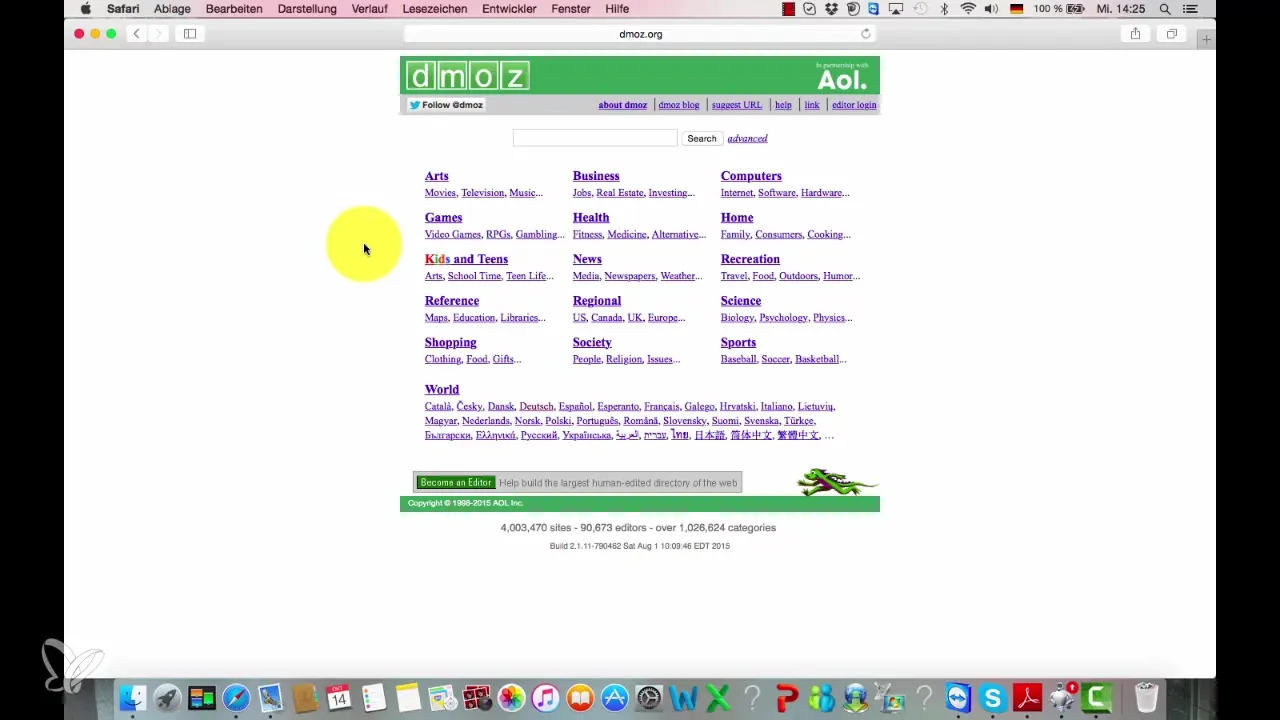The width and height of the screenshot is (1280, 720).
Task: Open the Darstellung menu
Action: click(x=307, y=9)
